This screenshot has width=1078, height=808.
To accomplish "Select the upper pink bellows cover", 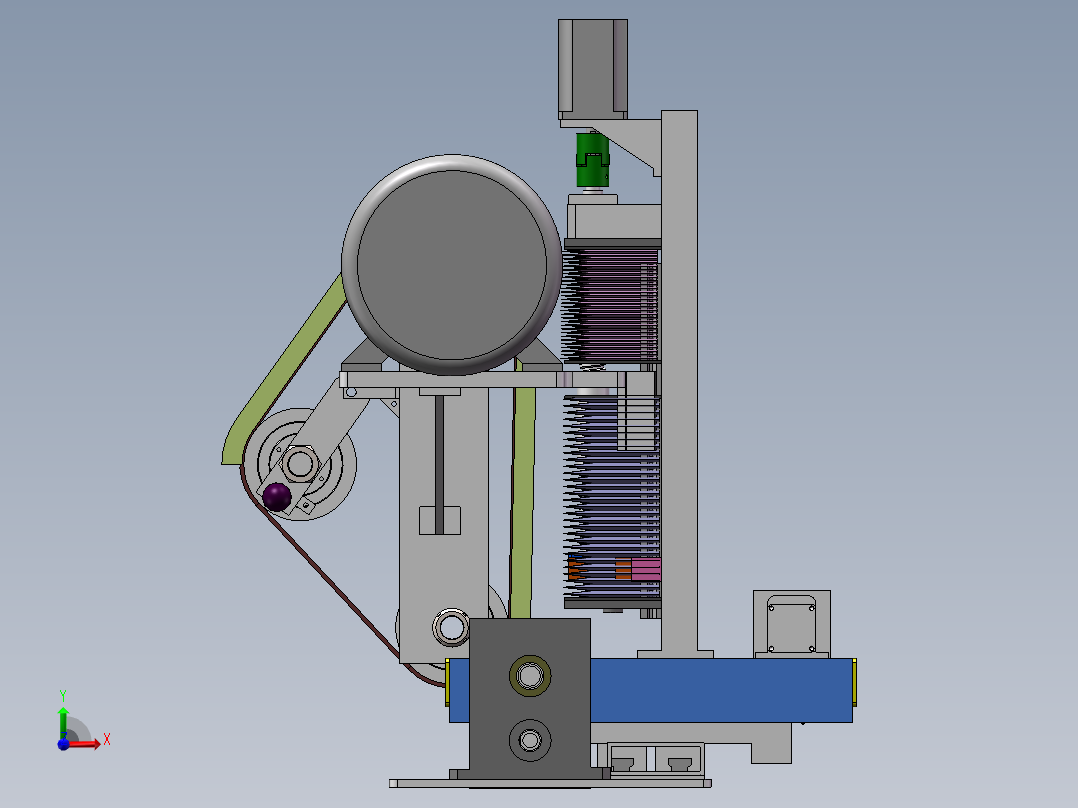I will coord(610,306).
